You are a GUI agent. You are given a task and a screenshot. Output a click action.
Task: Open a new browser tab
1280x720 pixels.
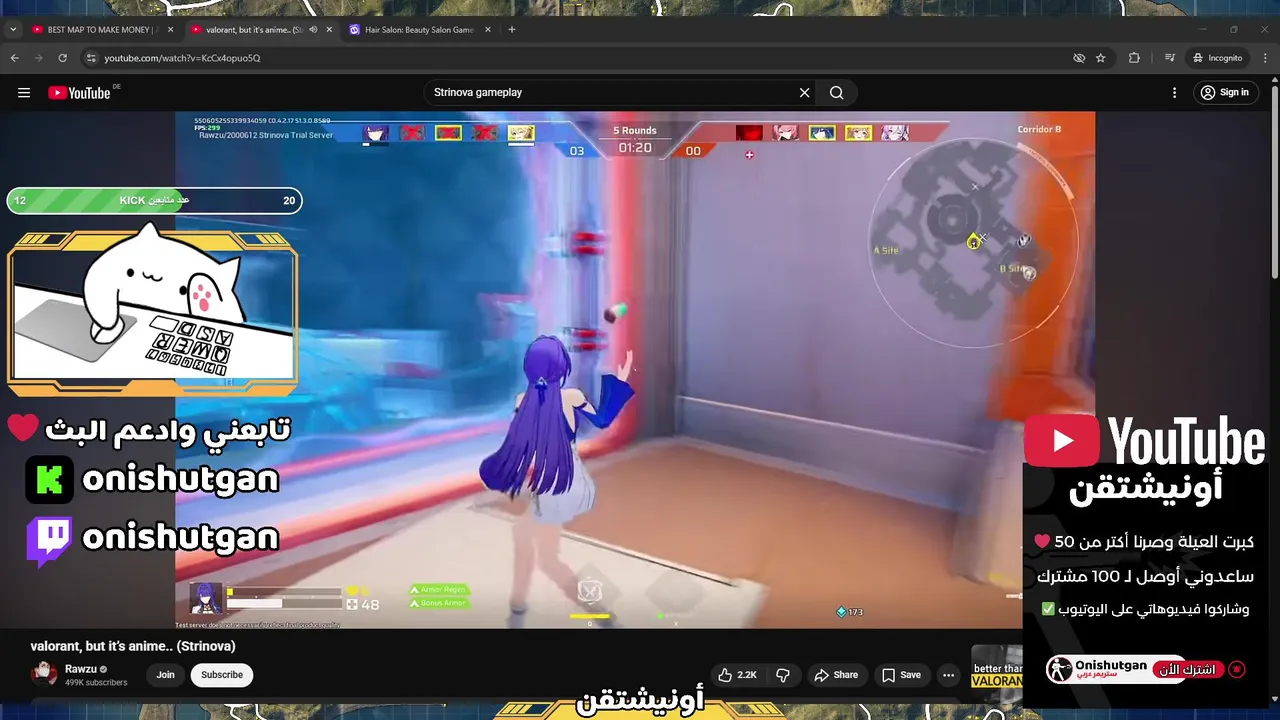point(512,30)
